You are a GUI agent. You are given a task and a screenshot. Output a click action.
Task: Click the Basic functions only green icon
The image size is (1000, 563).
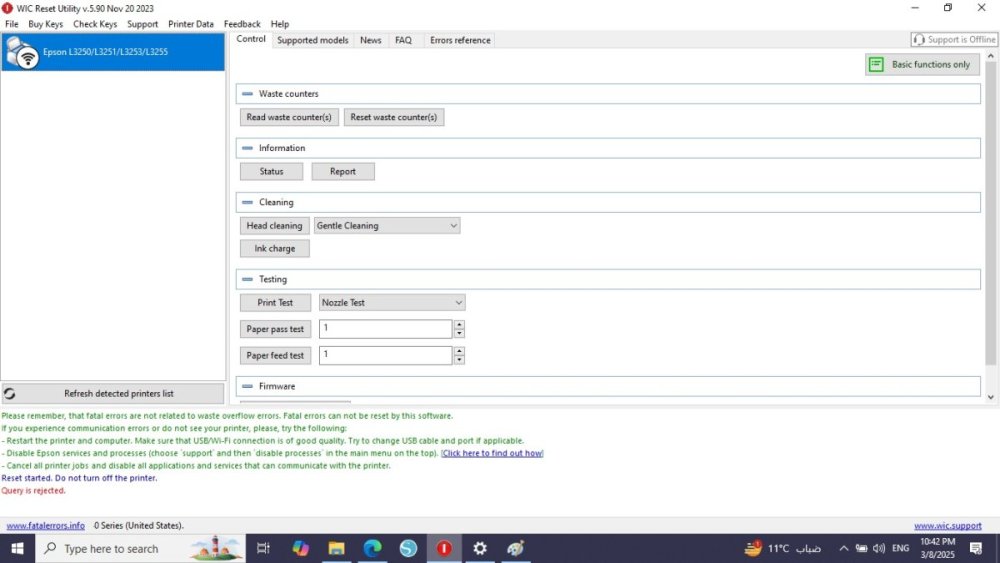876,64
